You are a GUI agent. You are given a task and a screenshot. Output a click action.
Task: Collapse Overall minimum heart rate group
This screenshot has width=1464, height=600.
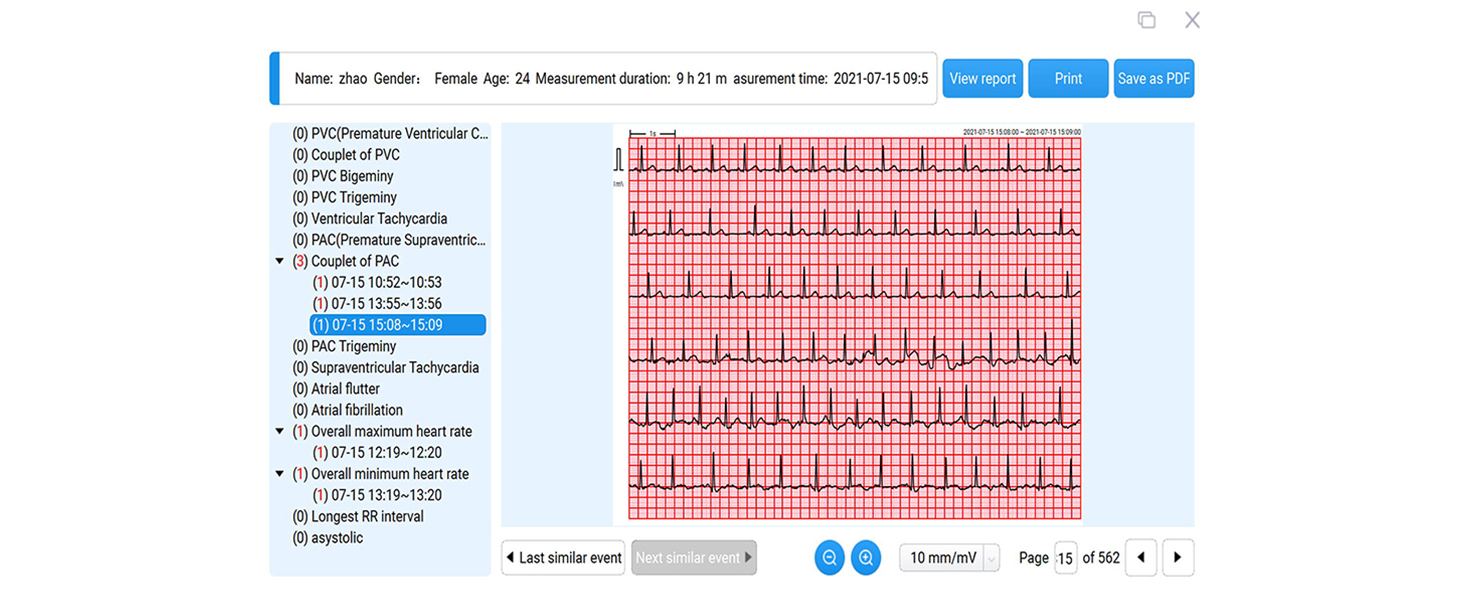point(279,474)
